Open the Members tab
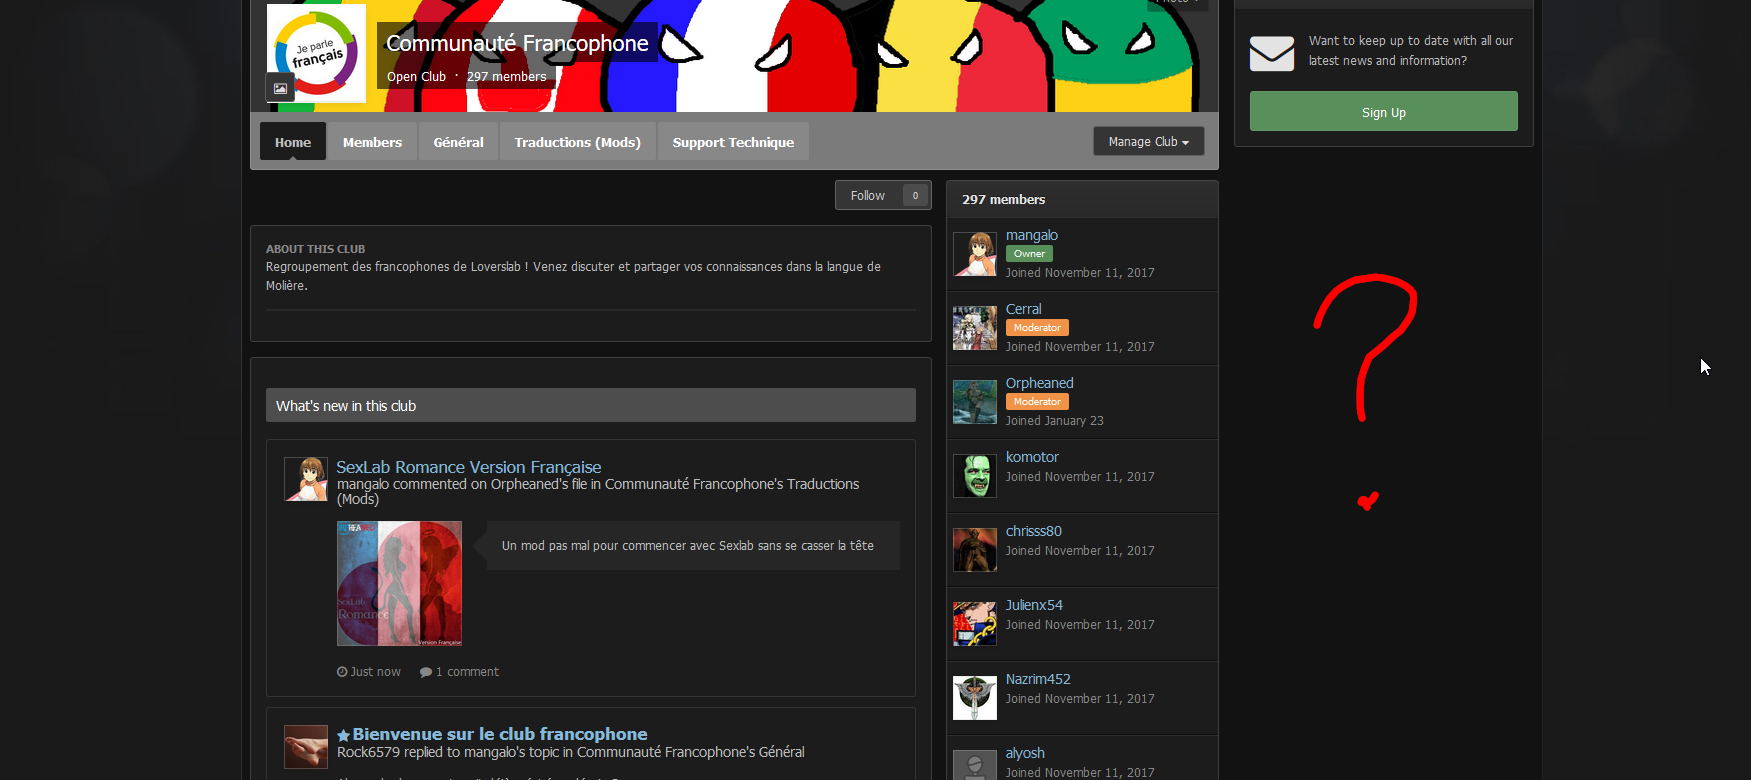 pos(372,142)
